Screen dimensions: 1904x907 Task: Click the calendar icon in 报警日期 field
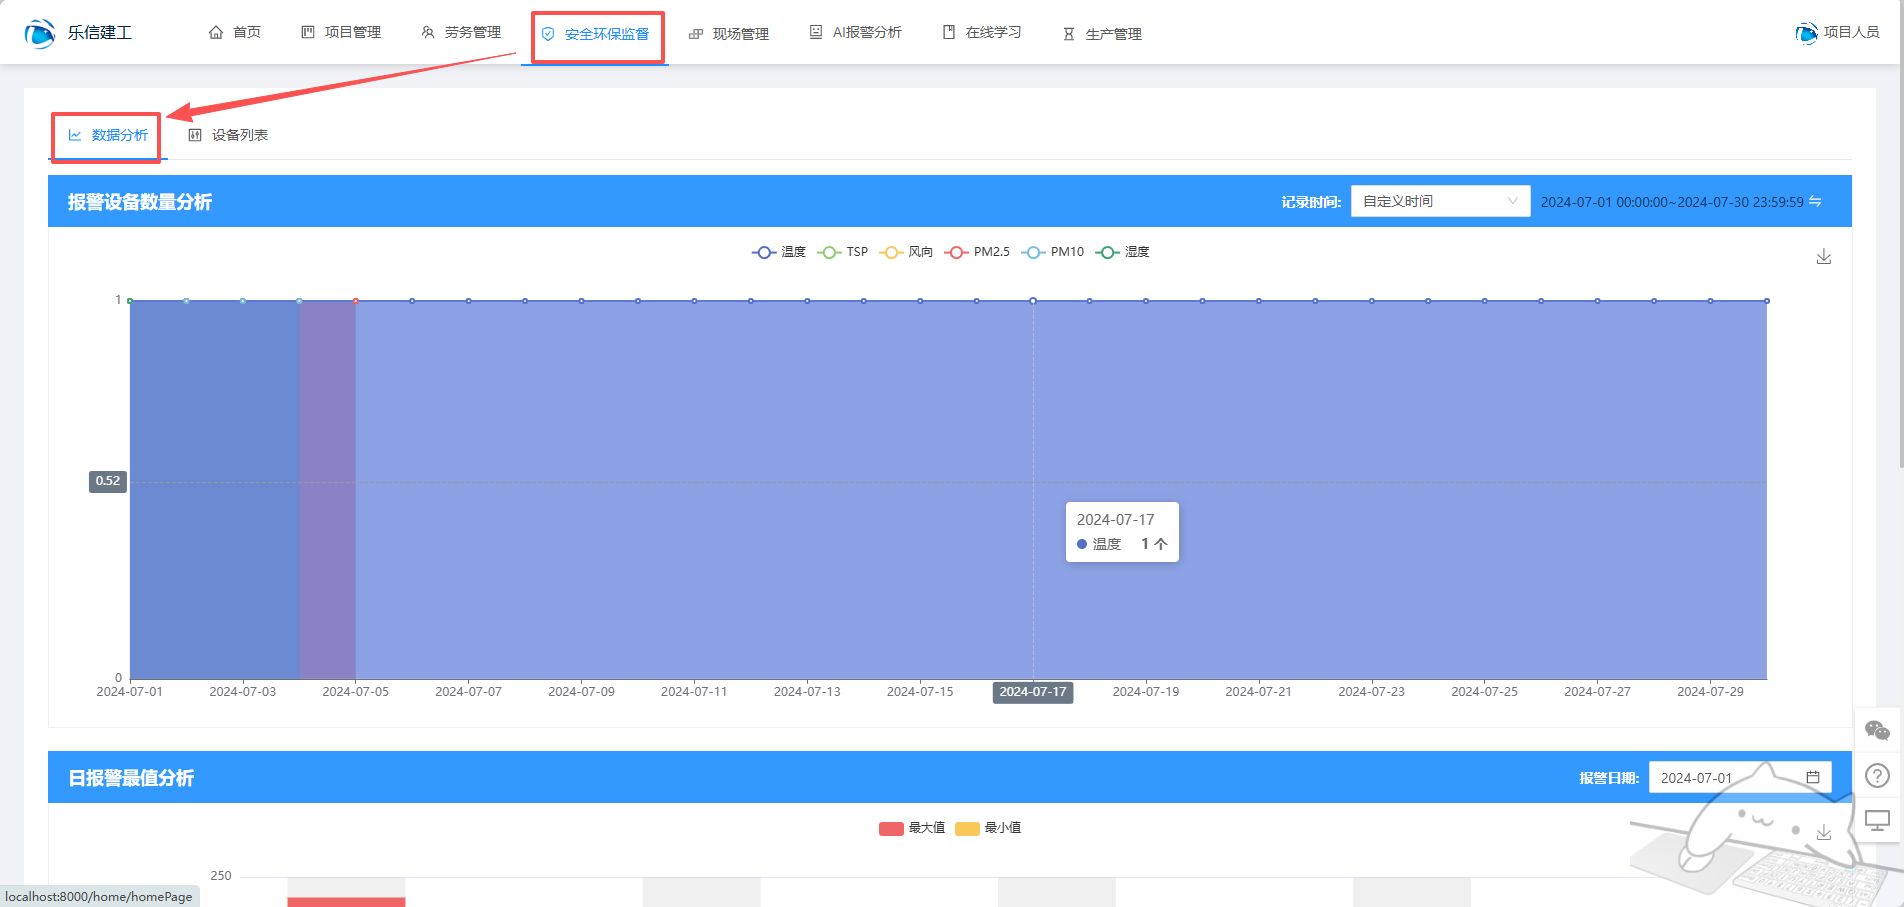[1812, 778]
